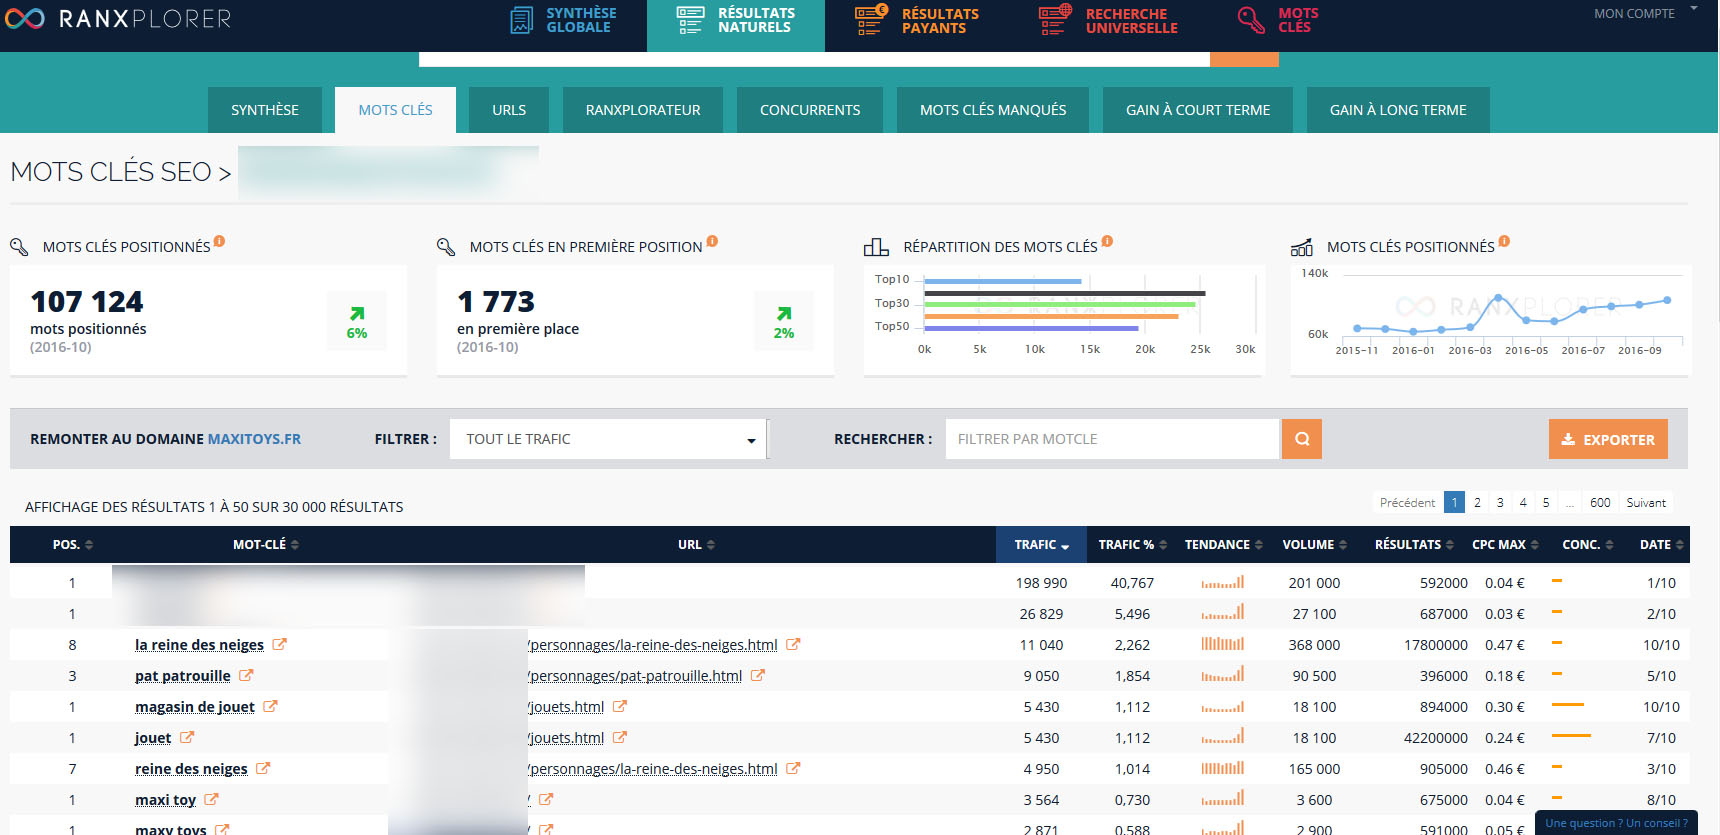Click info icon next to Mots Clés Positionnés
The height and width of the screenshot is (835, 1720).
click(x=219, y=241)
